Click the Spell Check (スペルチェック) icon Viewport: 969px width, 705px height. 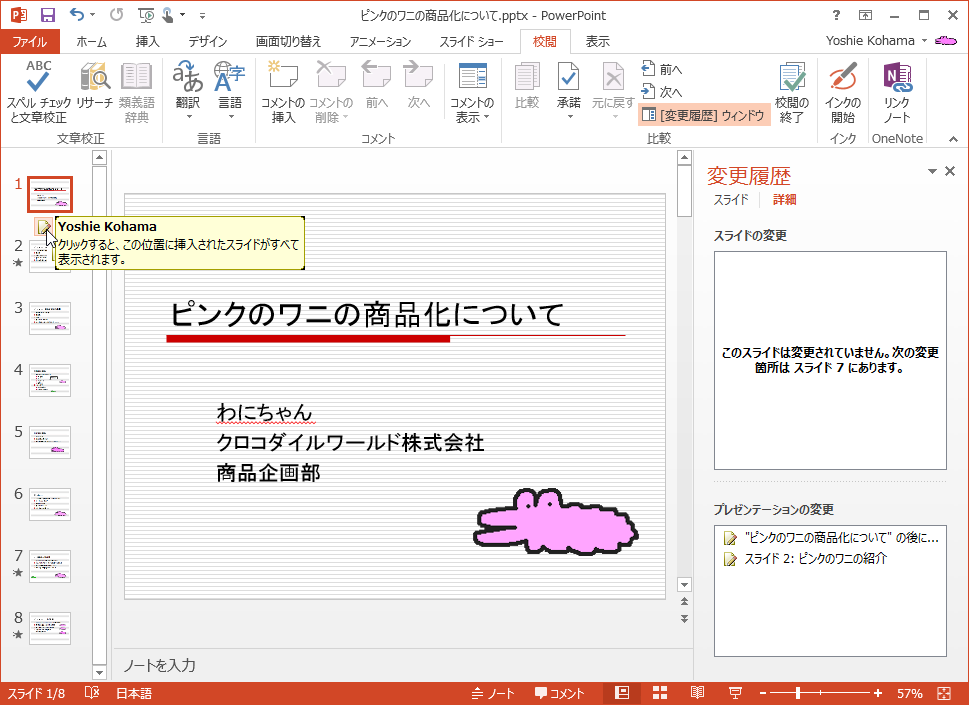[39, 78]
